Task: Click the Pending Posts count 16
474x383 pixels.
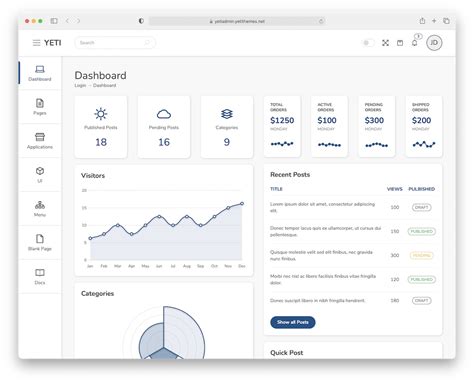Action: pos(164,142)
